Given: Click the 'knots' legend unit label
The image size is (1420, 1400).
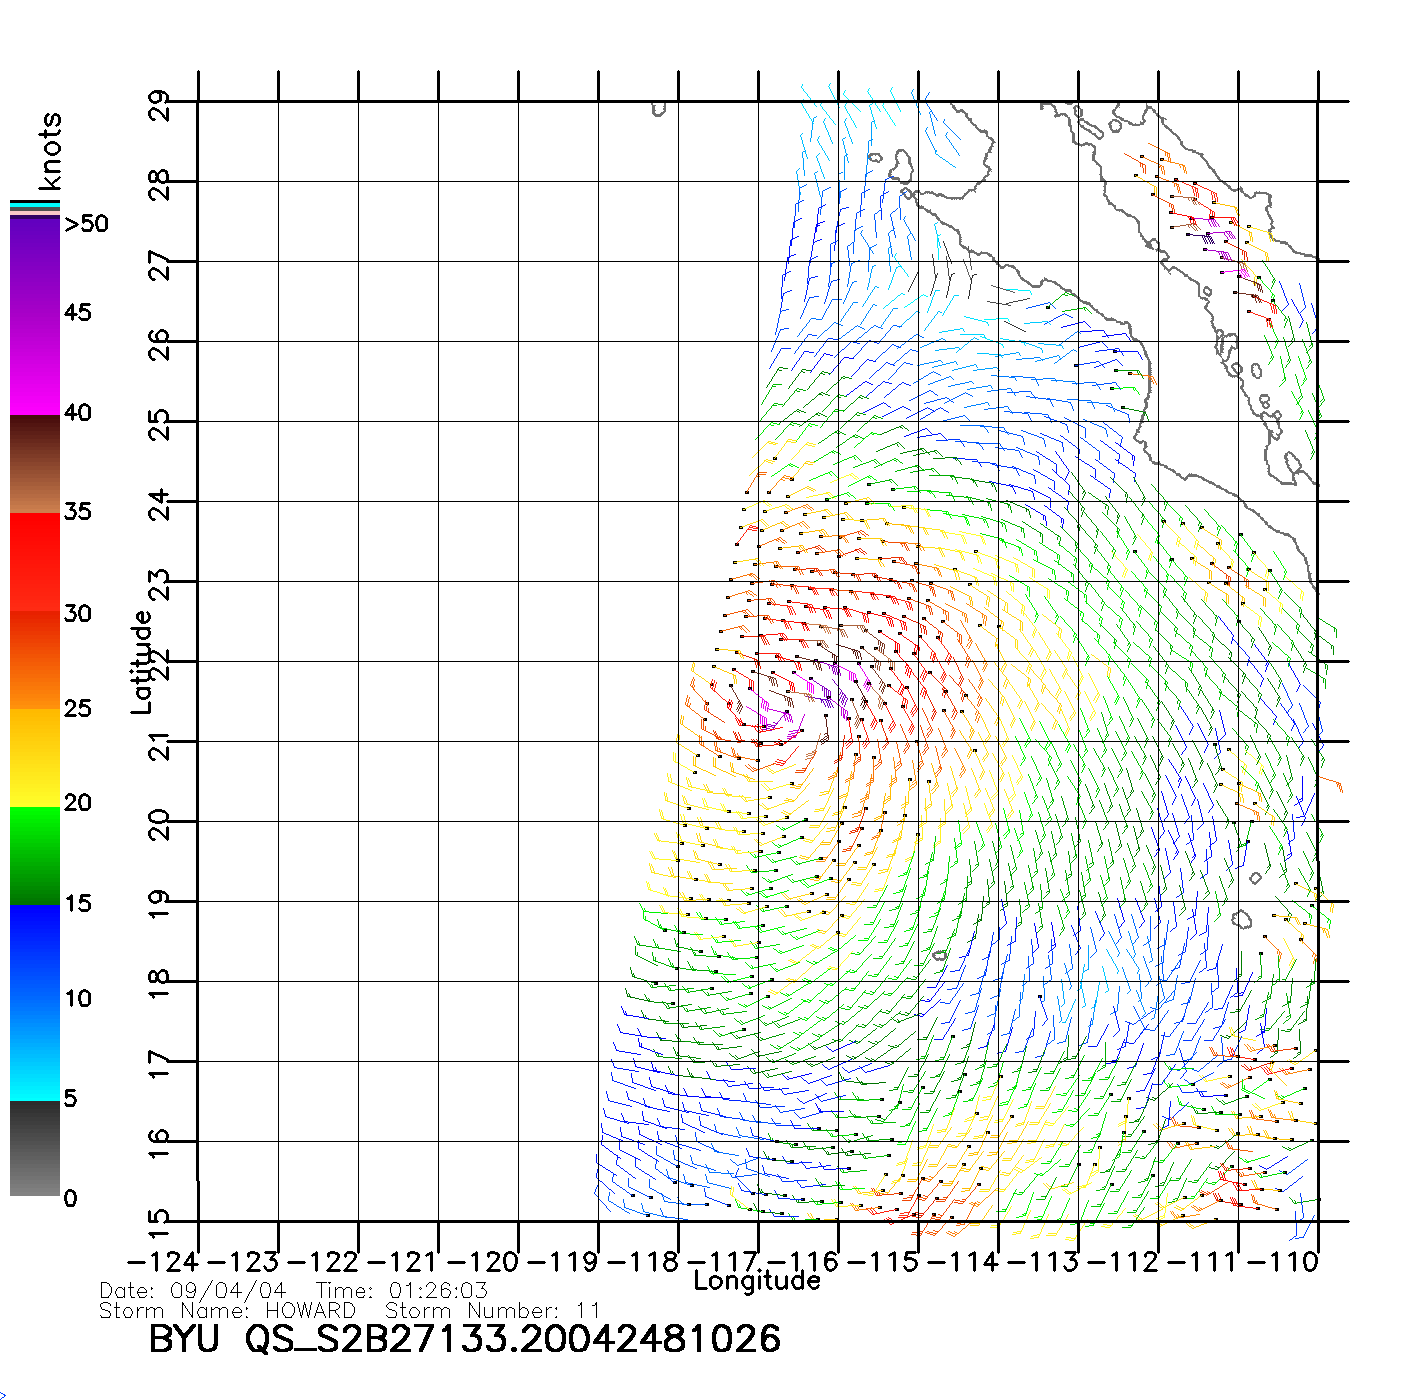Looking at the screenshot, I should click(49, 151).
